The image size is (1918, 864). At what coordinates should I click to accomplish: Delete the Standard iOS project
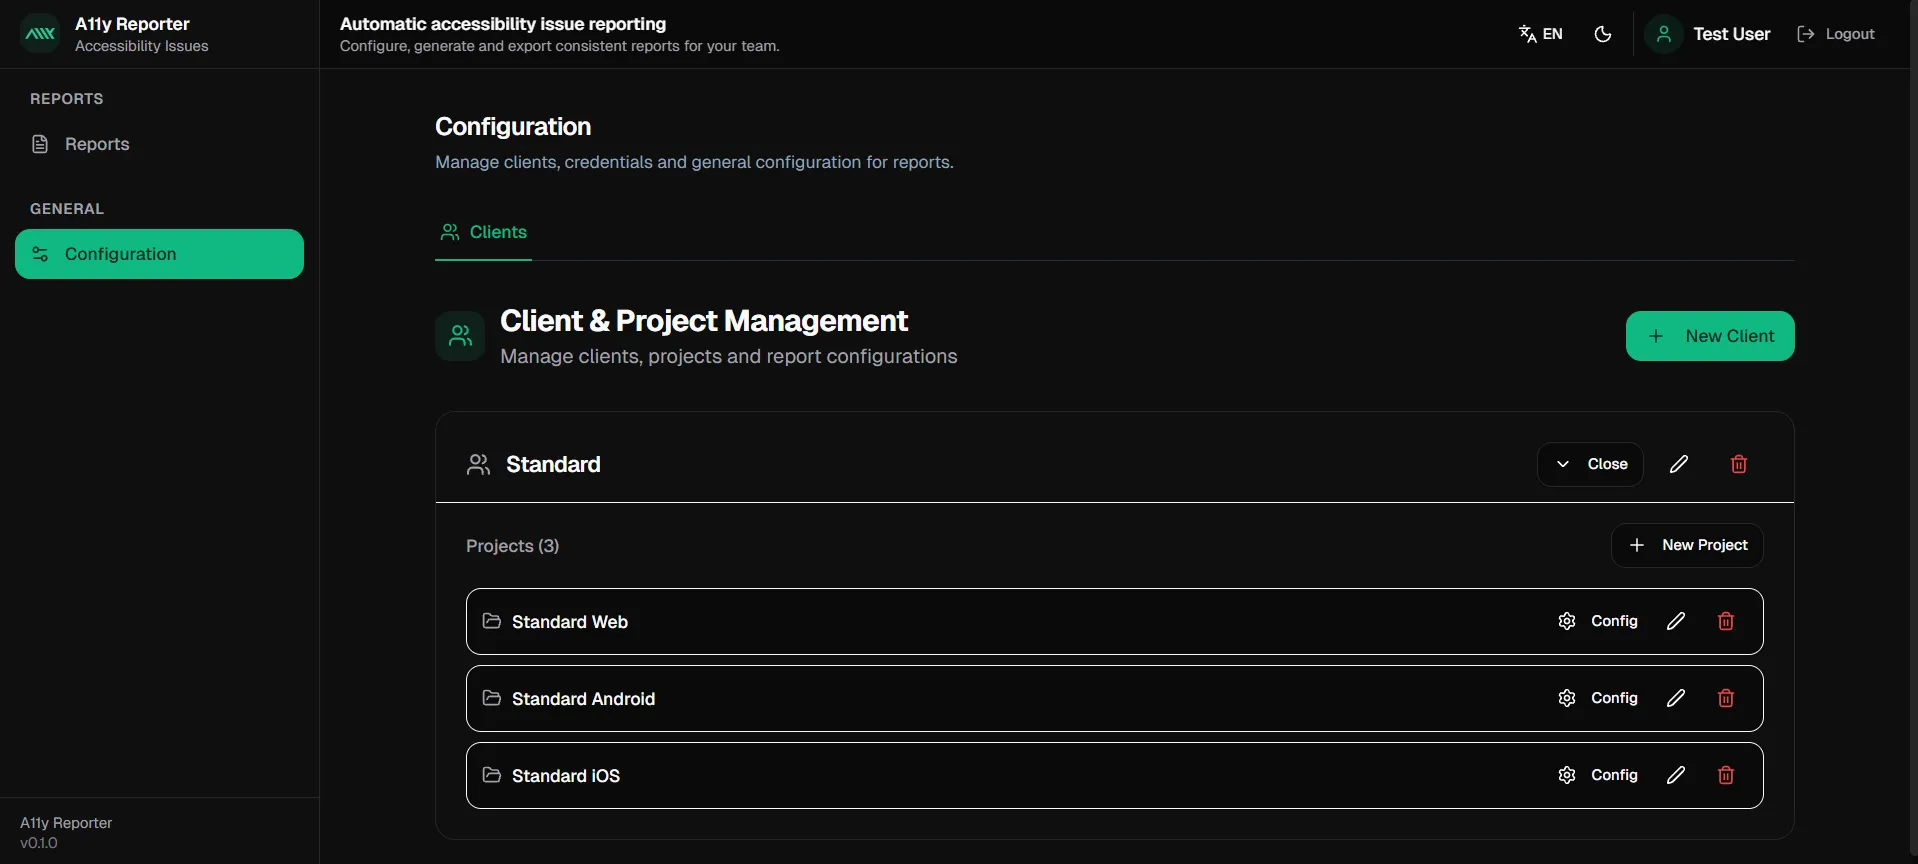pyautogui.click(x=1726, y=775)
